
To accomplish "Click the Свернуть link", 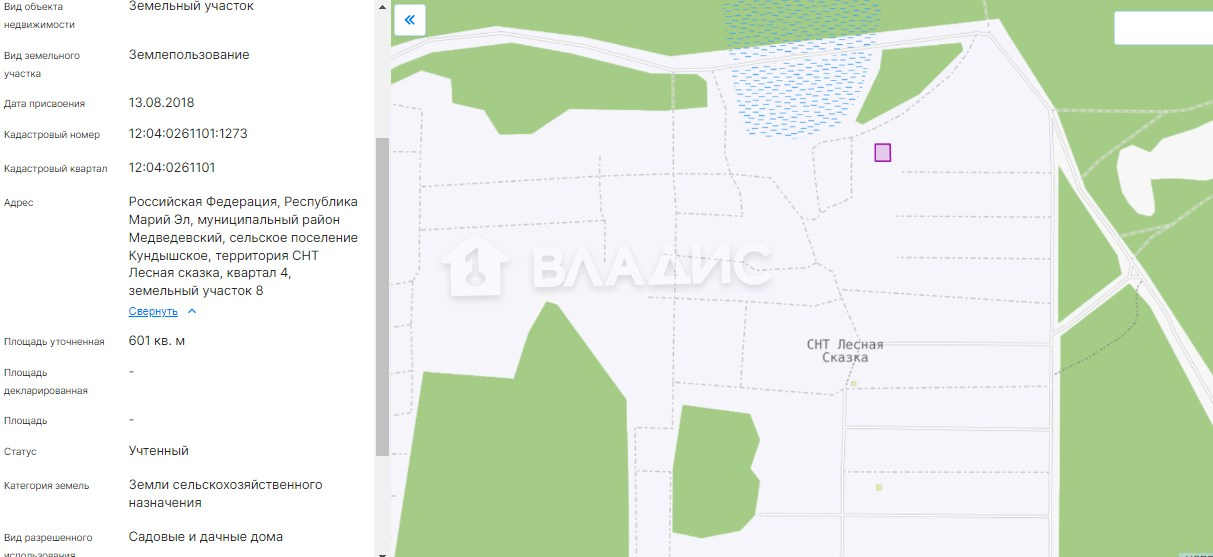I will coord(153,311).
